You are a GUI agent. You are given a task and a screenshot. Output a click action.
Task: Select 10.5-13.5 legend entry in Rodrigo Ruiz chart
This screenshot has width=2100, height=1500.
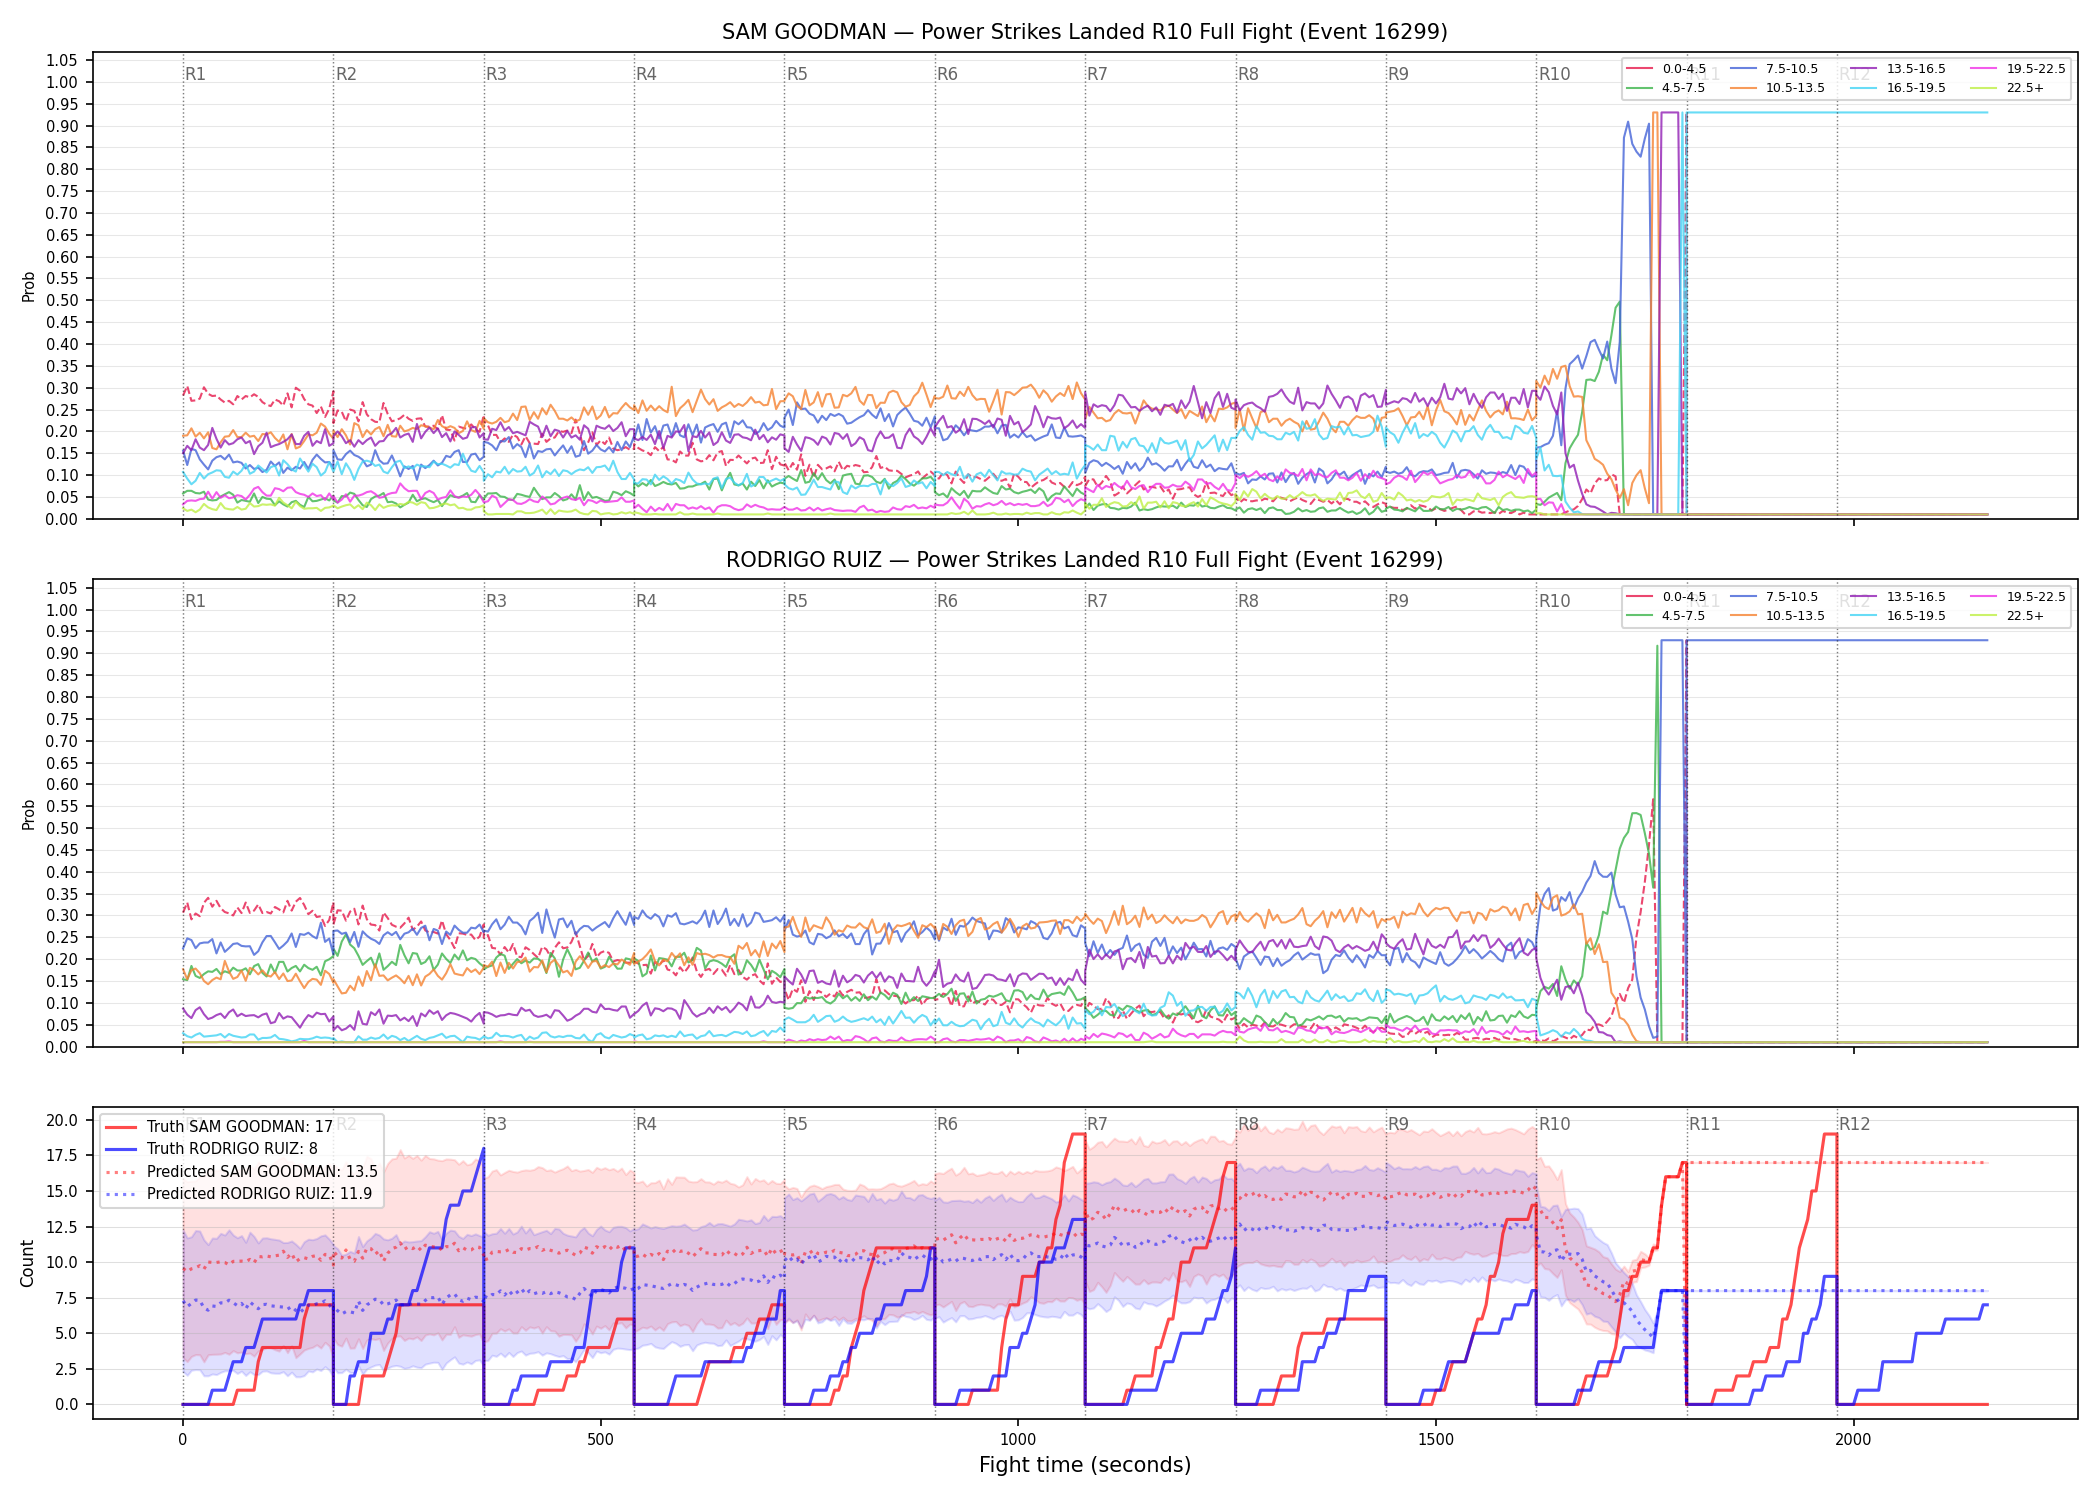(1777, 616)
